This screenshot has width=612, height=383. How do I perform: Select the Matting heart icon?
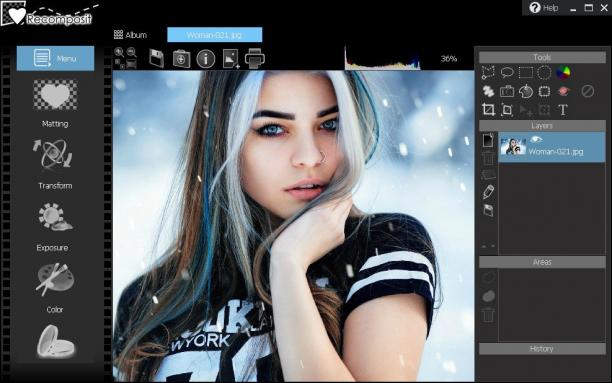click(x=55, y=95)
